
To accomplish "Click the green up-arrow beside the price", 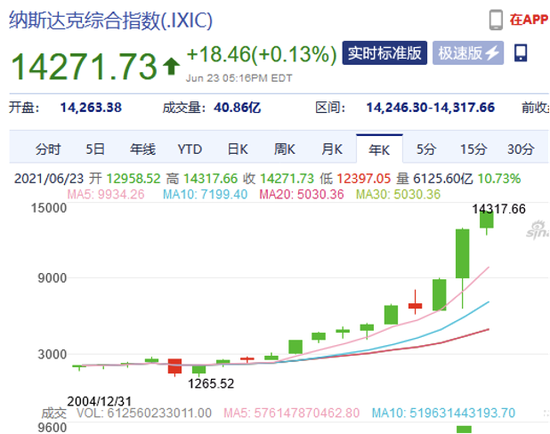I will pos(171,66).
